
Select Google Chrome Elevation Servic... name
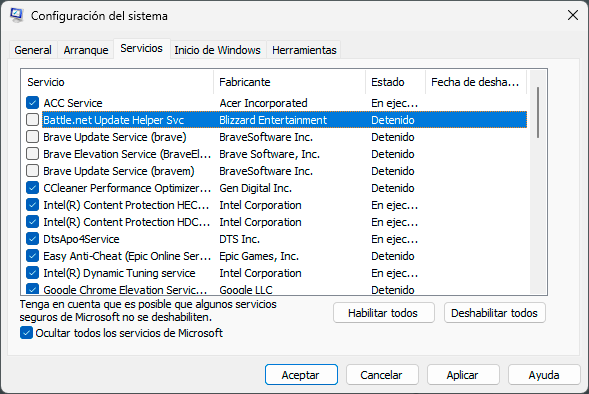coord(125,290)
